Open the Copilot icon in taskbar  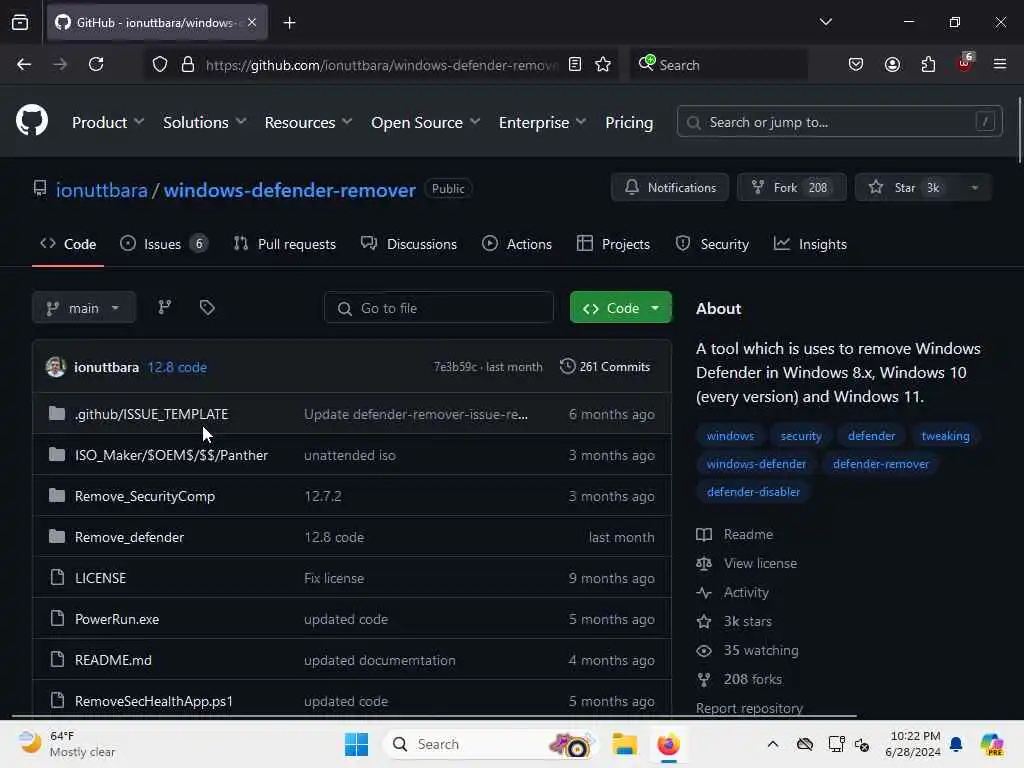992,744
